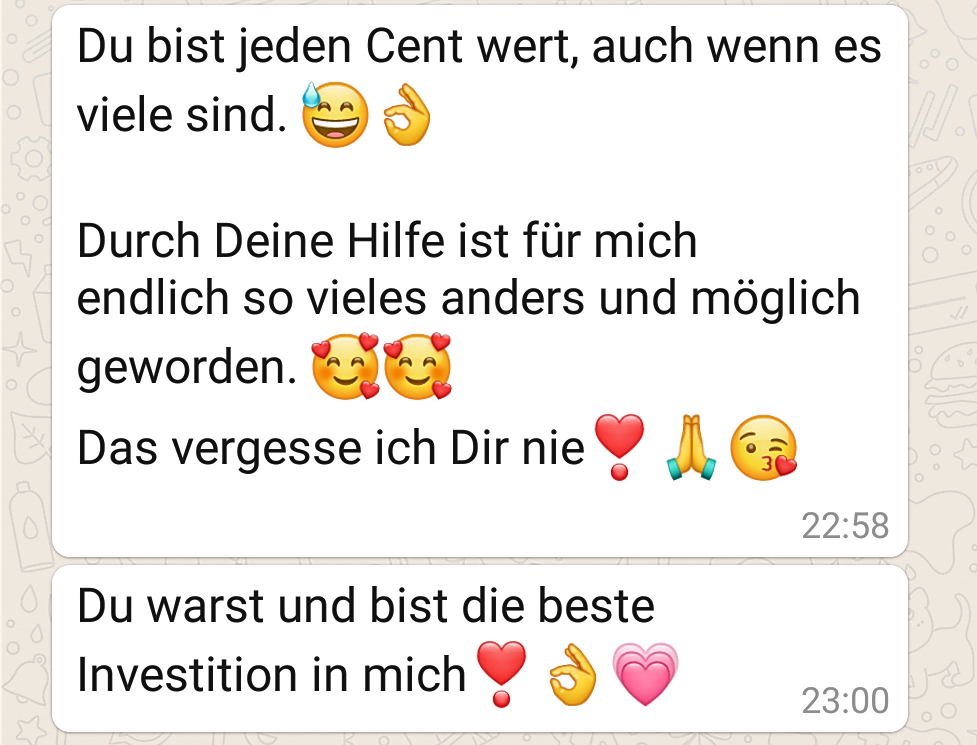The image size is (977, 745).
Task: Click the second smiling face with hearts emoji
Action: click(417, 366)
